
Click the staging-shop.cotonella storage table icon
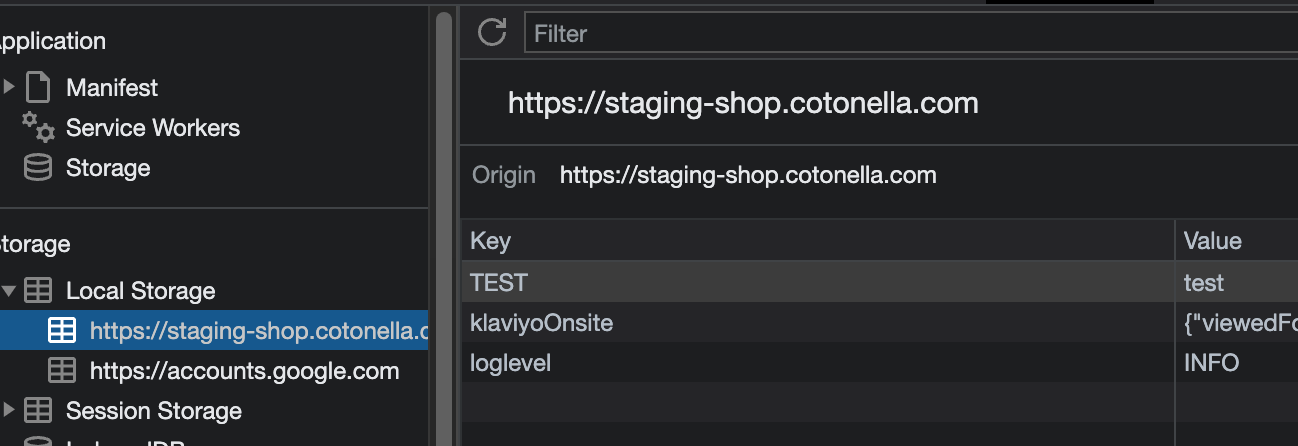(x=62, y=331)
